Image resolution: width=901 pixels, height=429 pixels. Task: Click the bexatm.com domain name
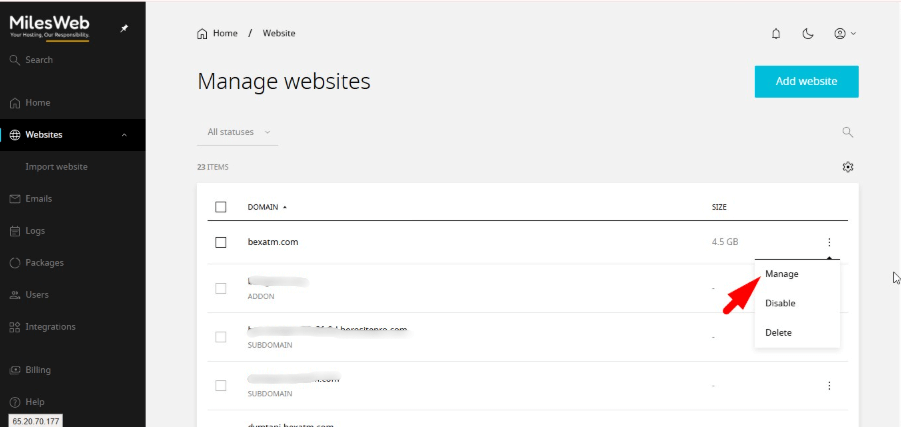(273, 242)
